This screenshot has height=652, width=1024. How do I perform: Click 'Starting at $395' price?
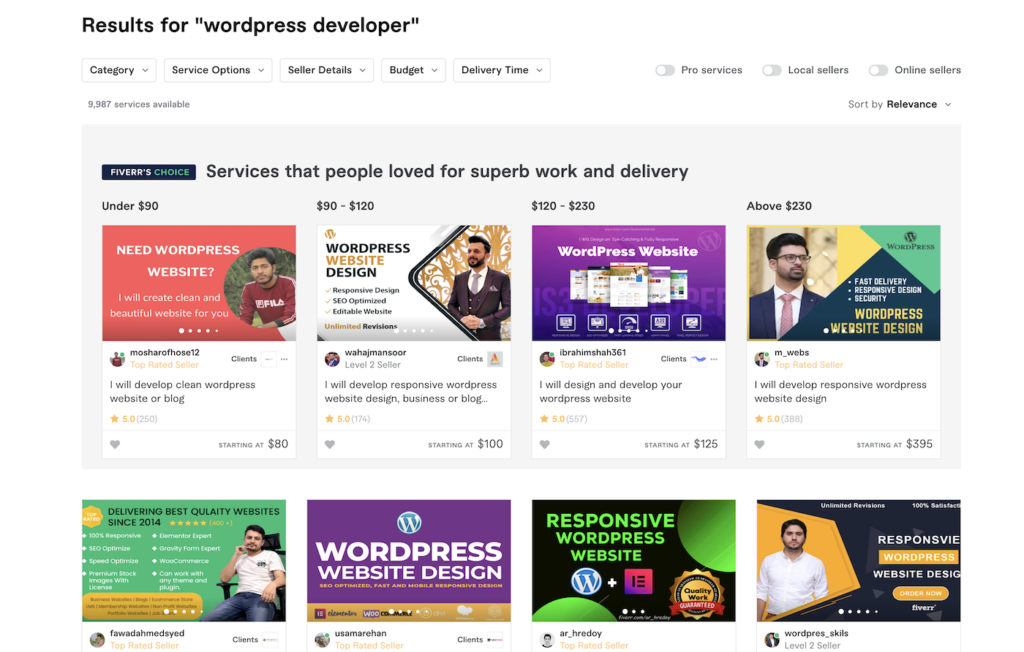895,444
